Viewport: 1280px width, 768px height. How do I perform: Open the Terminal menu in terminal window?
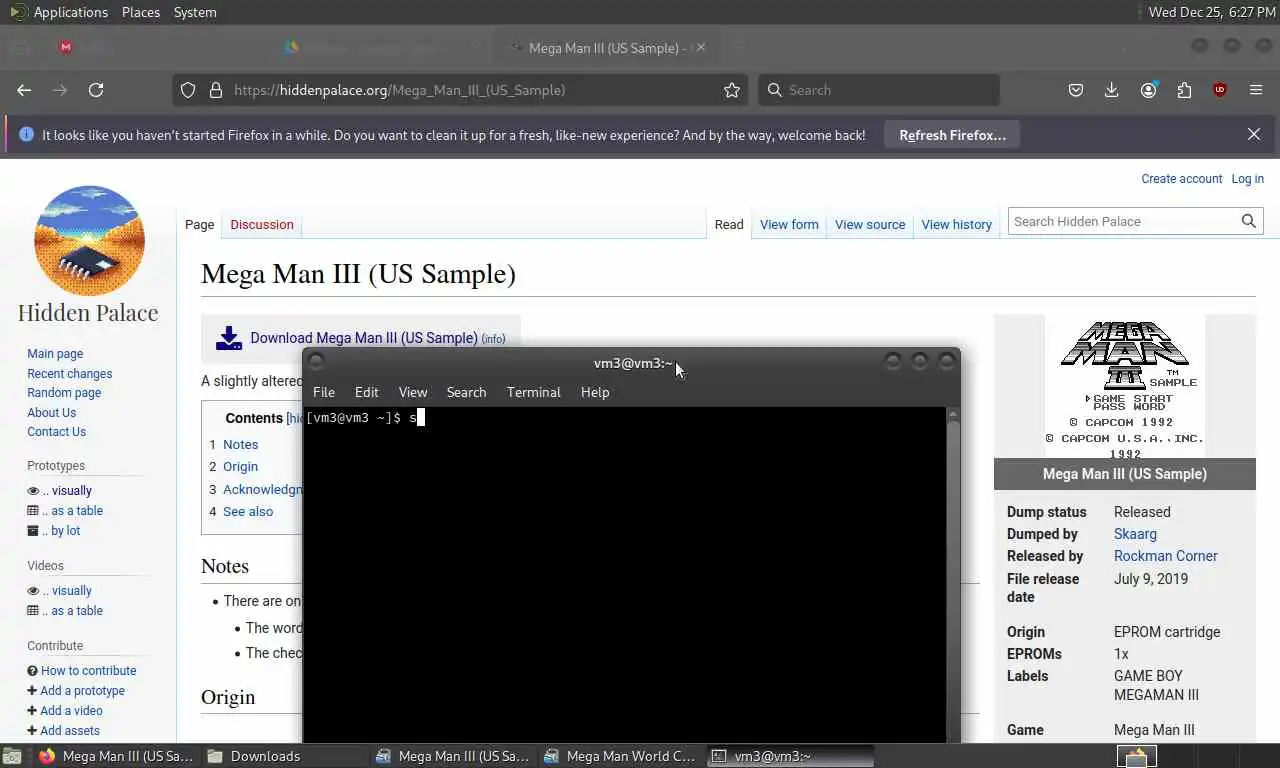coord(533,392)
